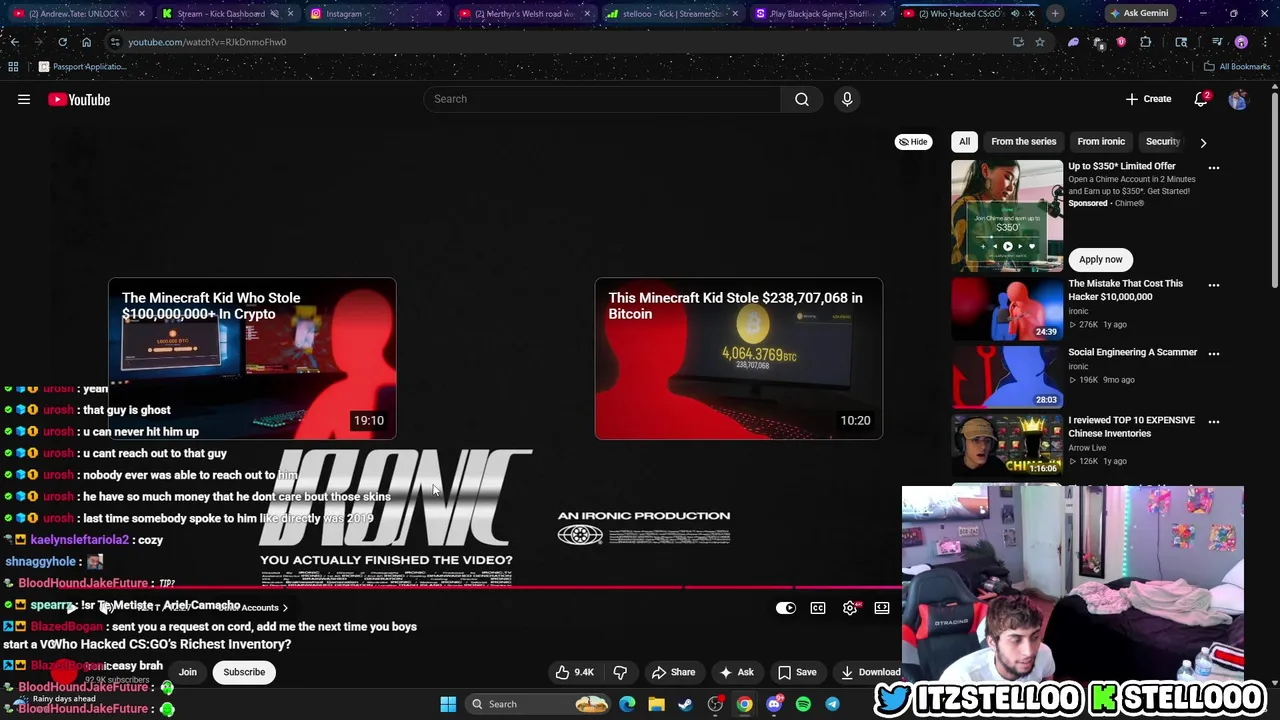
Task: Play the Minecraft Kid $100,000,000+ end card
Action: pos(252,359)
